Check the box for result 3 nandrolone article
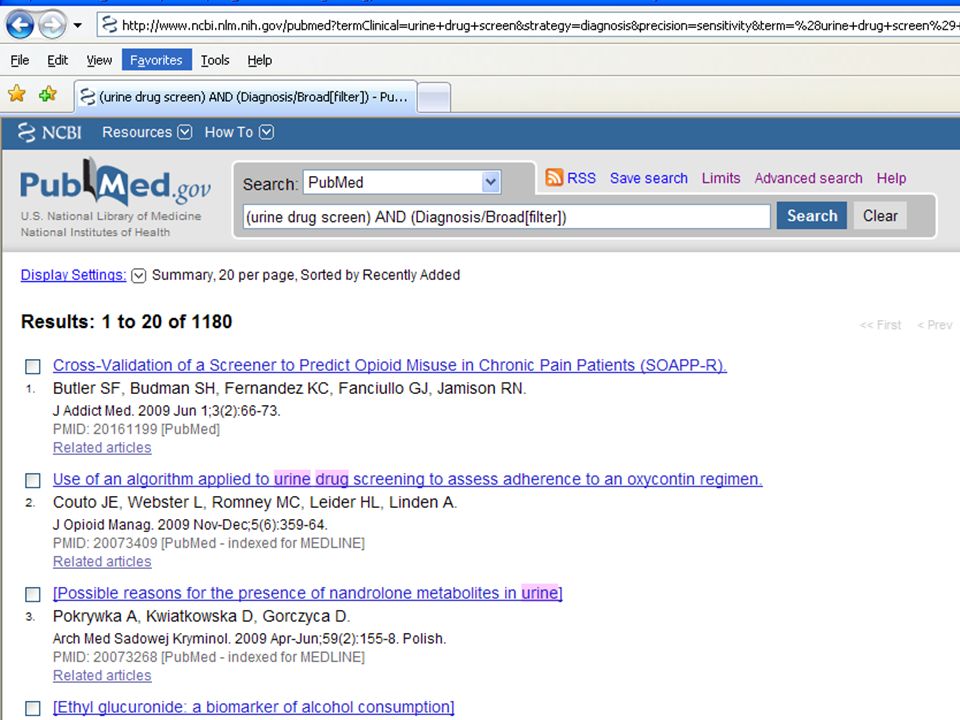This screenshot has height=720, width=960. pos(32,594)
